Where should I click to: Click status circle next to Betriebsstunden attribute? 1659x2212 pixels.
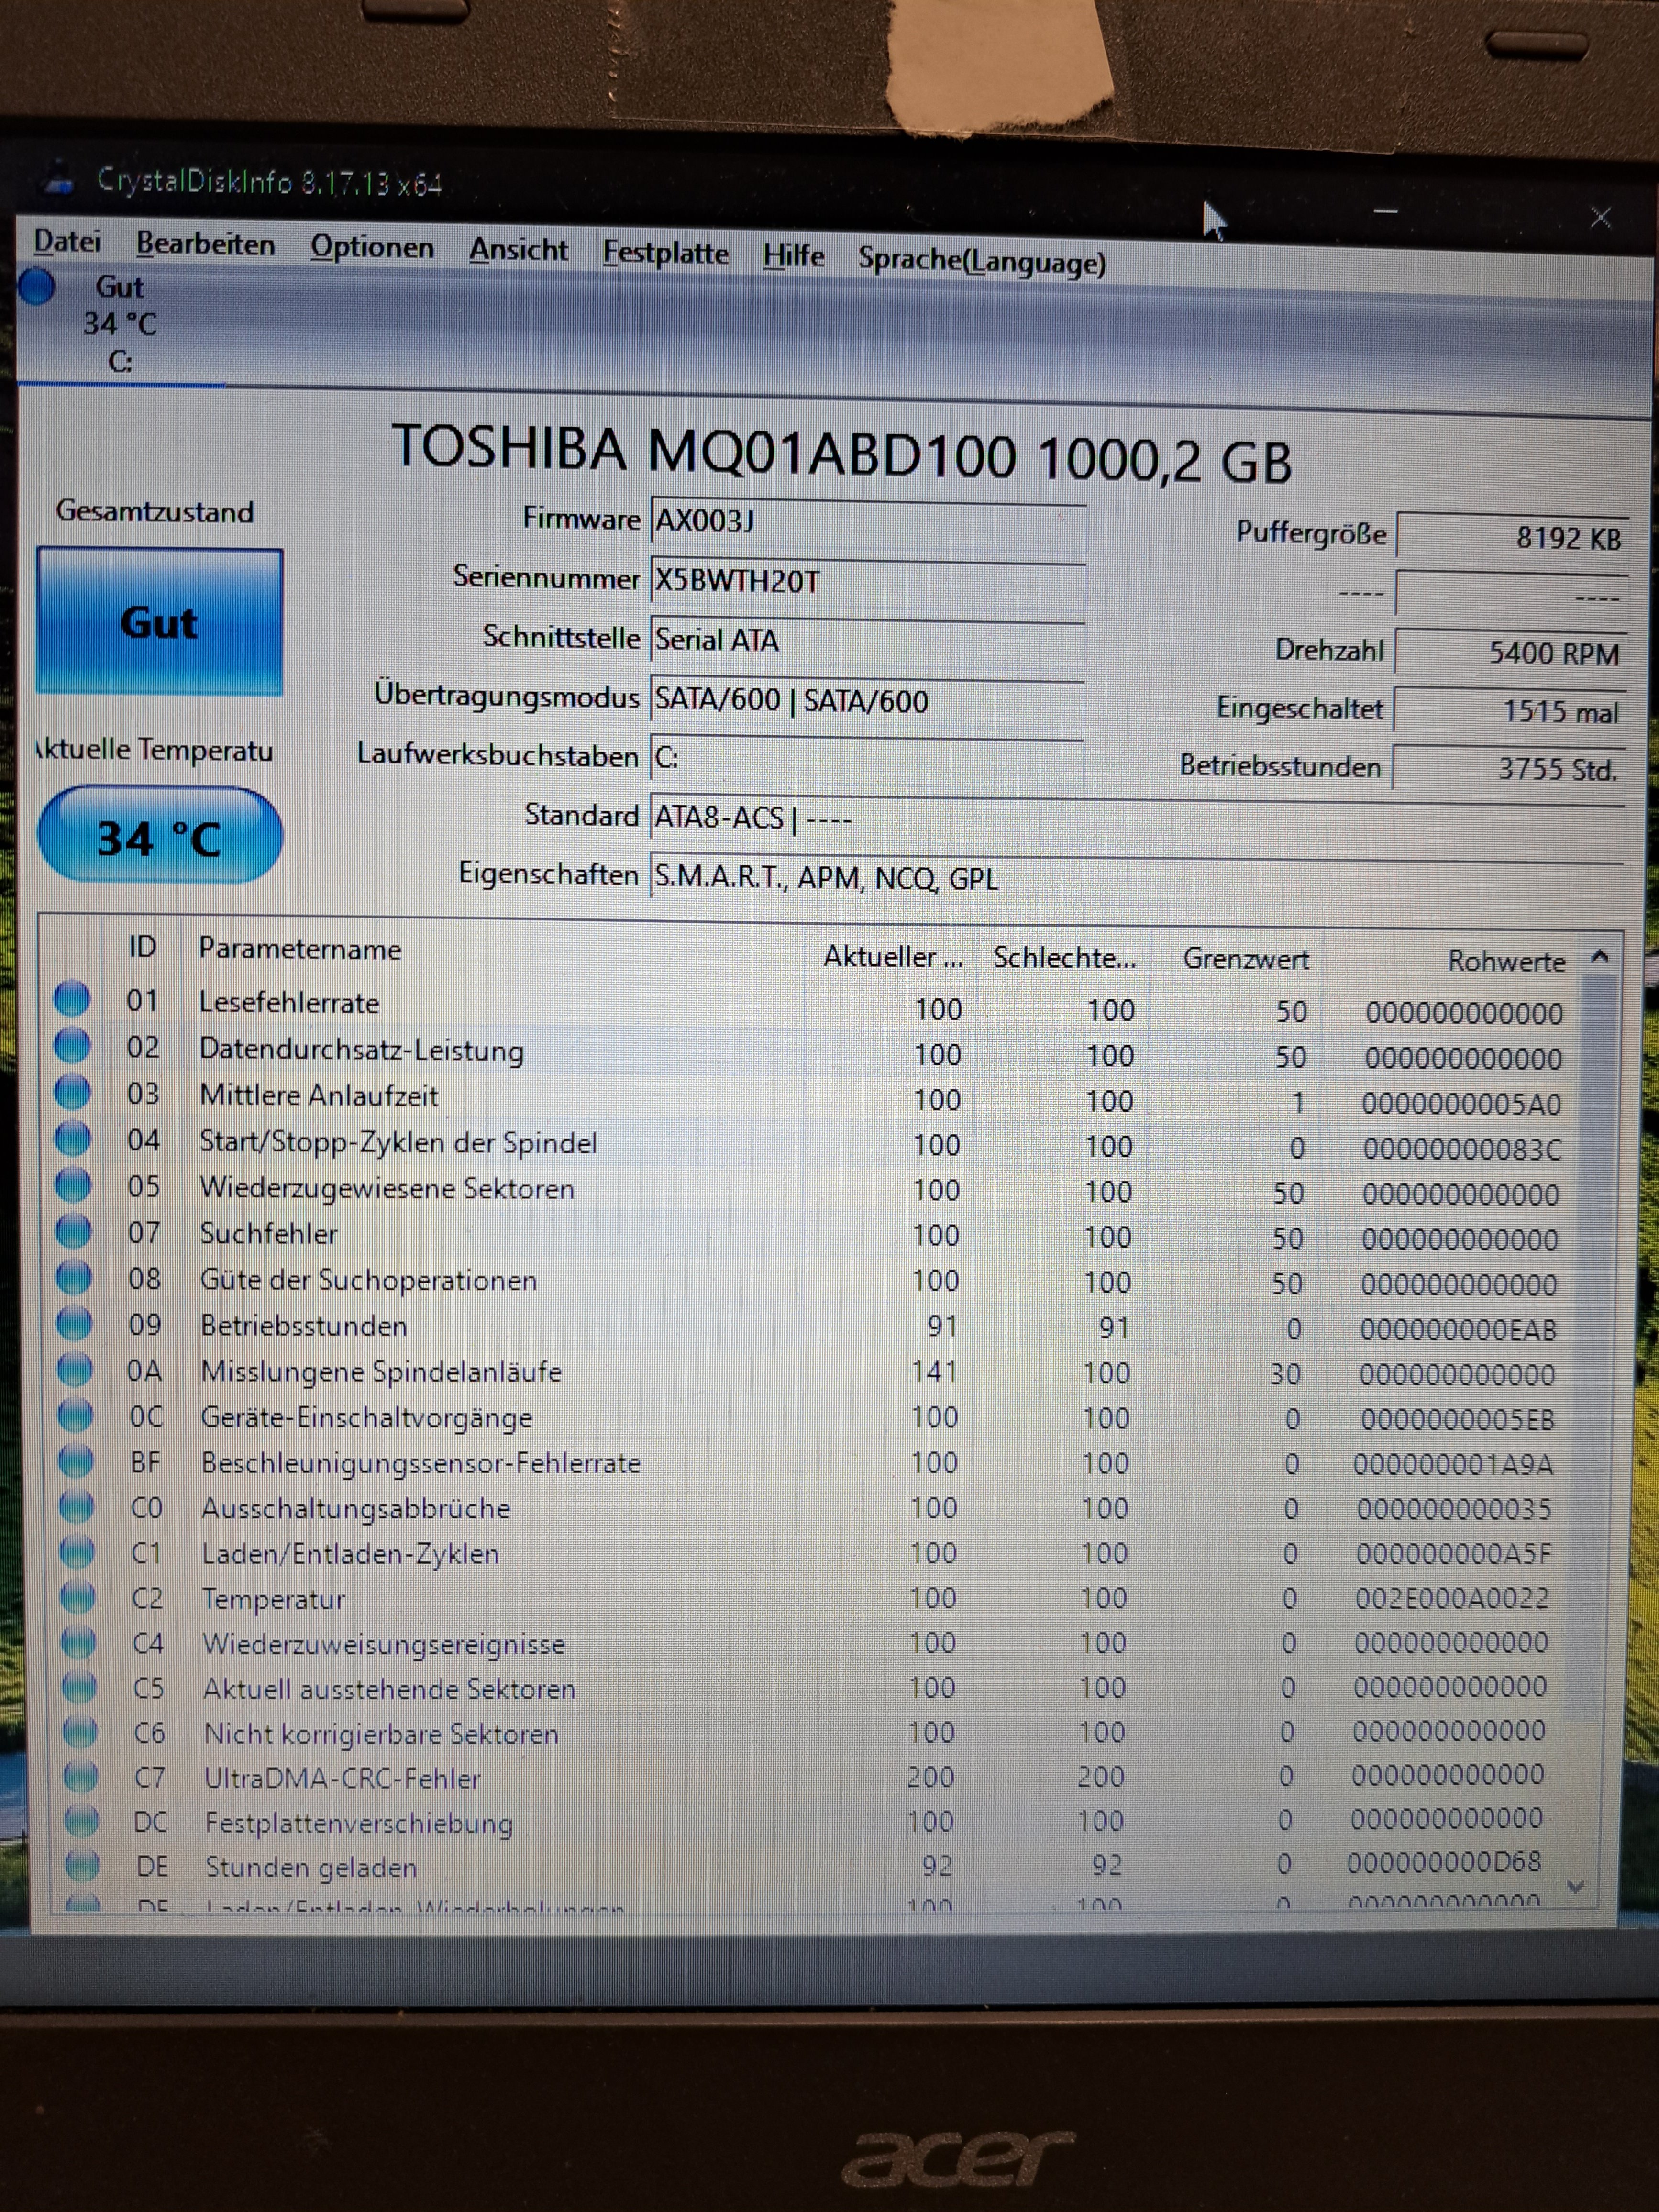75,1322
